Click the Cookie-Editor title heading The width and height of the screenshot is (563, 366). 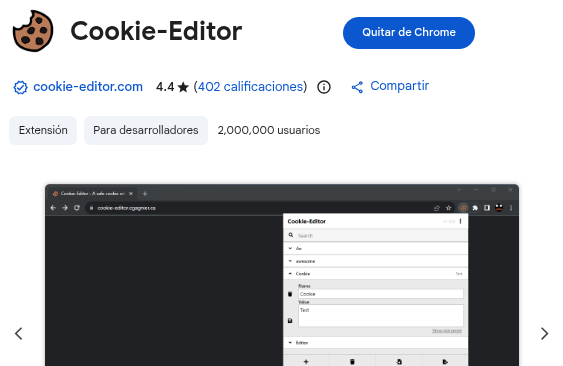click(156, 31)
